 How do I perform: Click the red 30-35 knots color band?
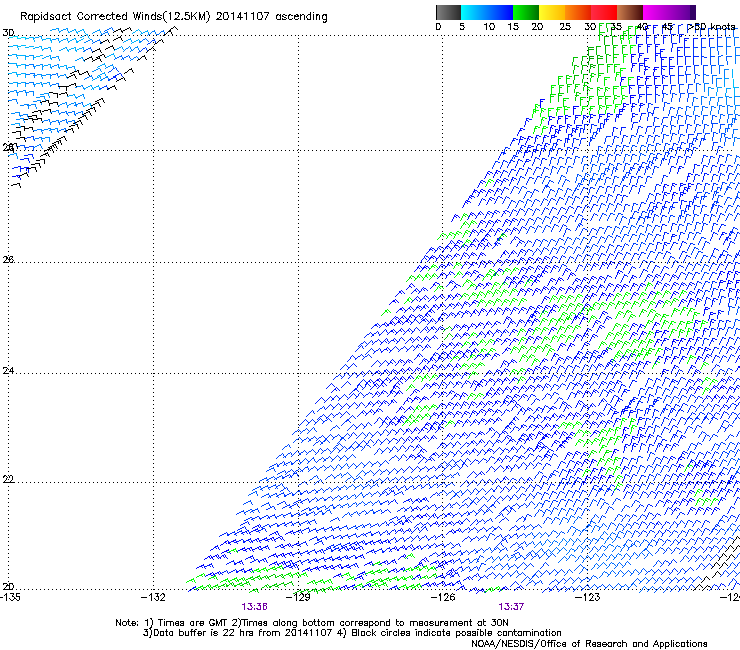coord(604,12)
